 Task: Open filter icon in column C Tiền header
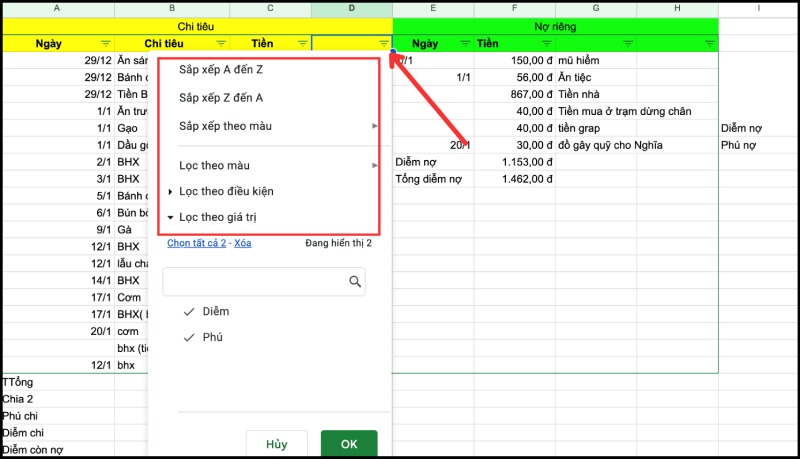click(302, 44)
